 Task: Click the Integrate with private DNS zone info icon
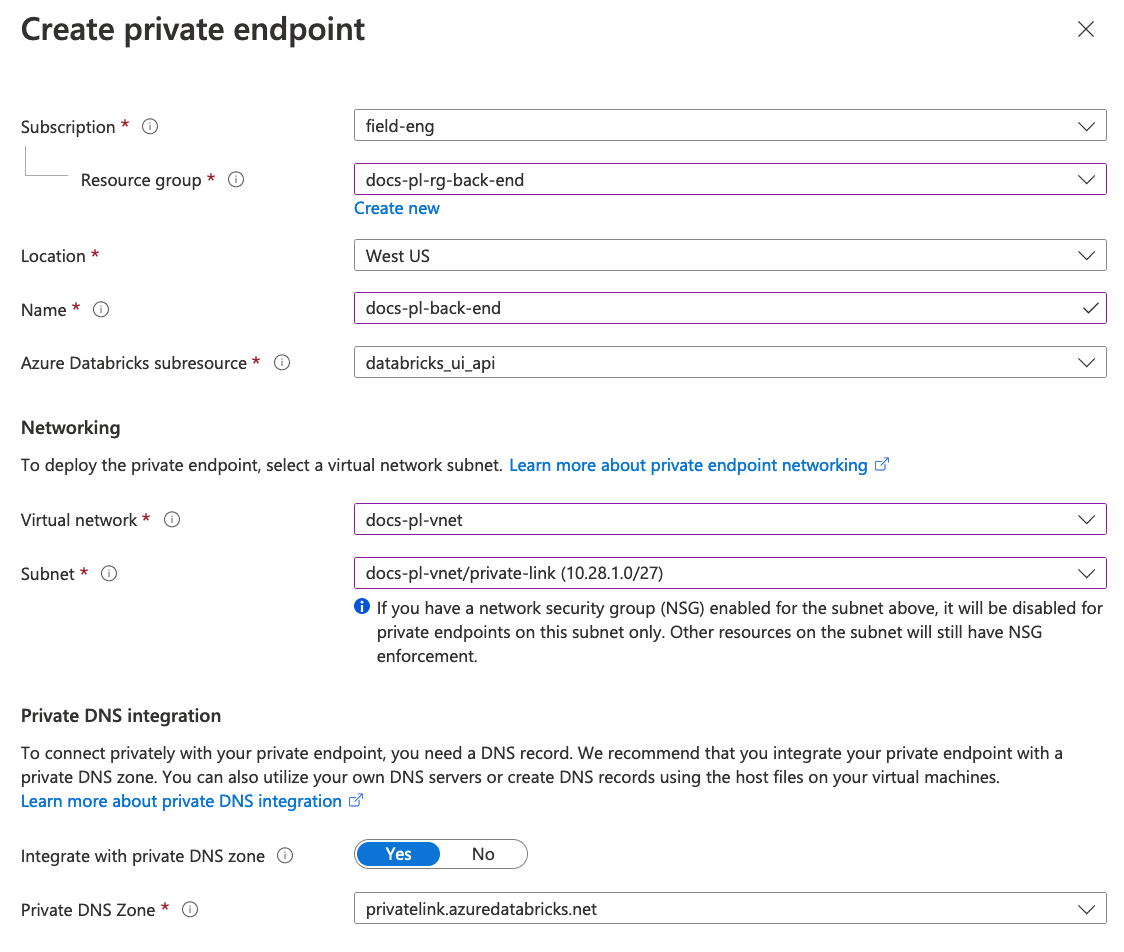click(x=285, y=856)
